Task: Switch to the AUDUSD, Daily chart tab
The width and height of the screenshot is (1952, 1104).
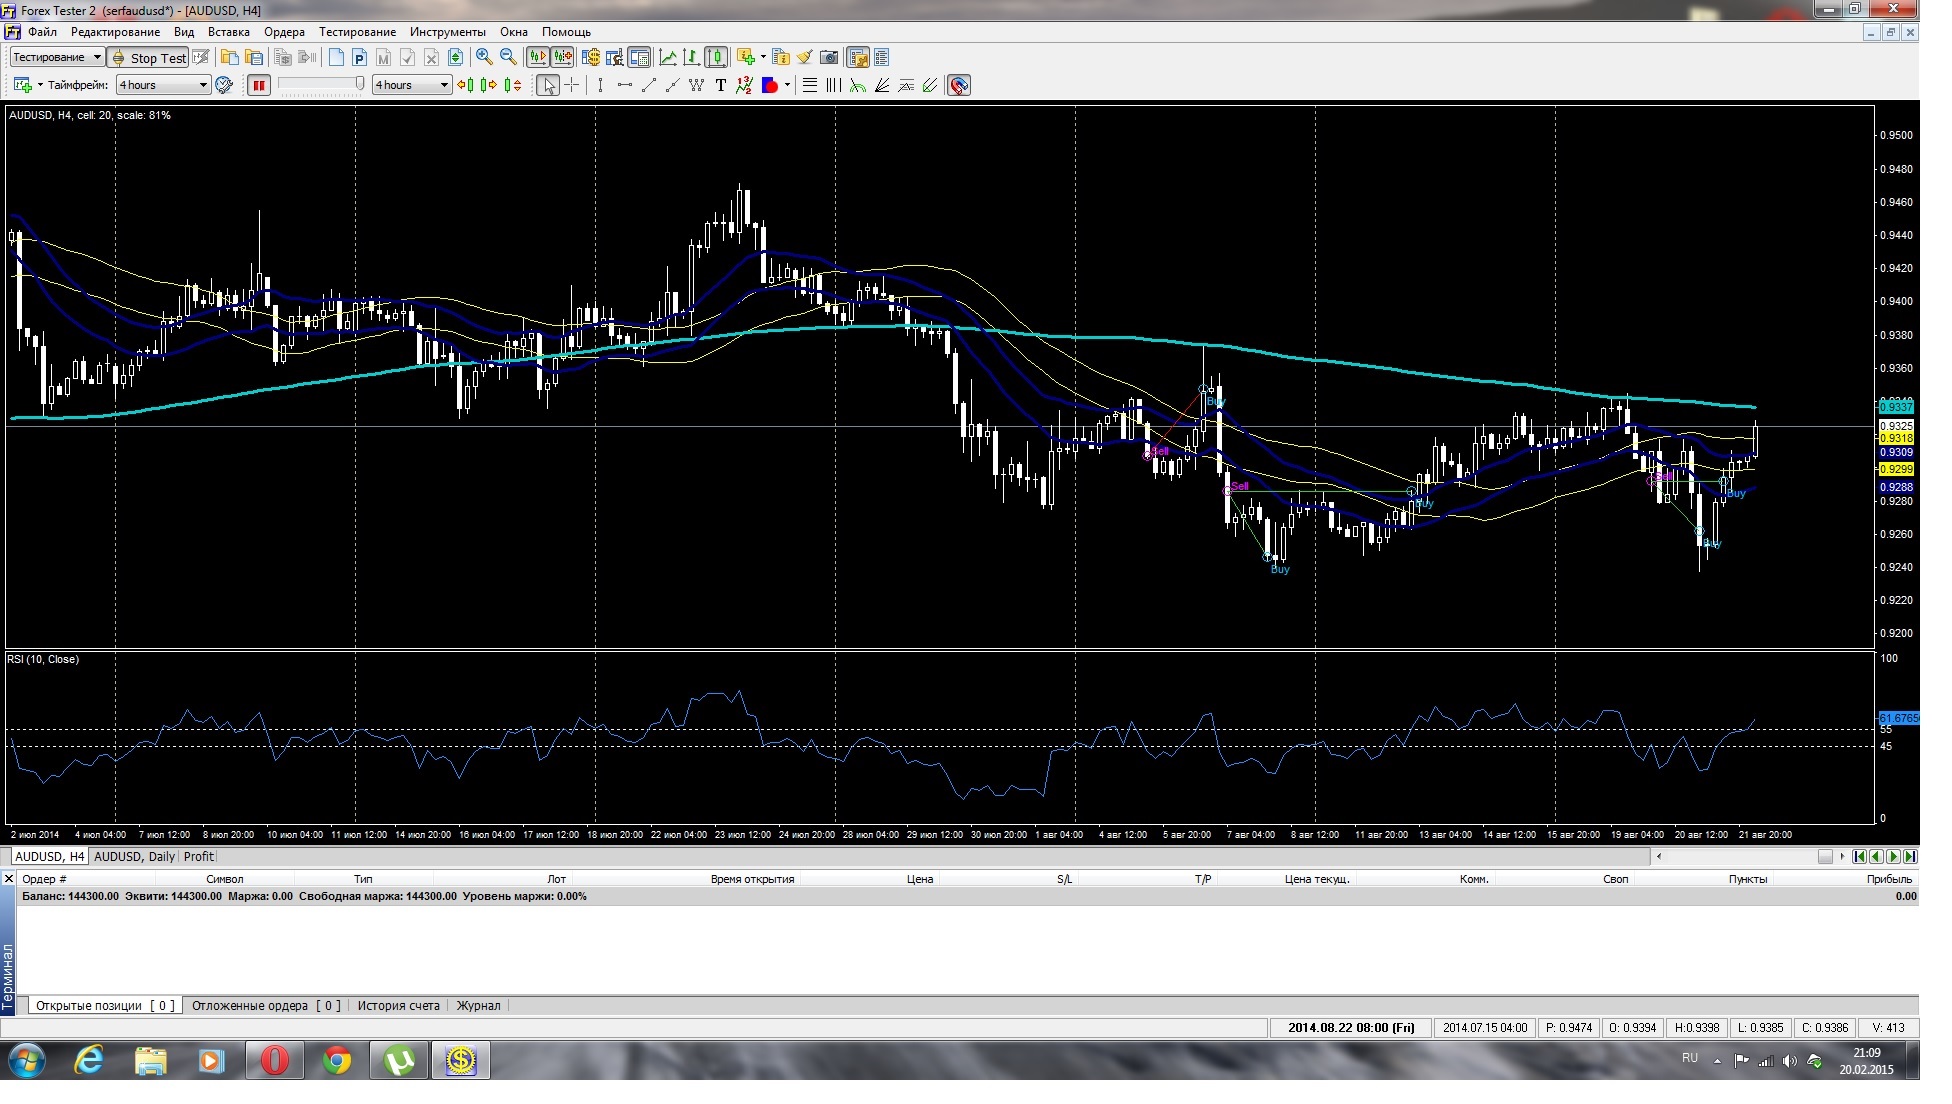Action: tap(134, 857)
